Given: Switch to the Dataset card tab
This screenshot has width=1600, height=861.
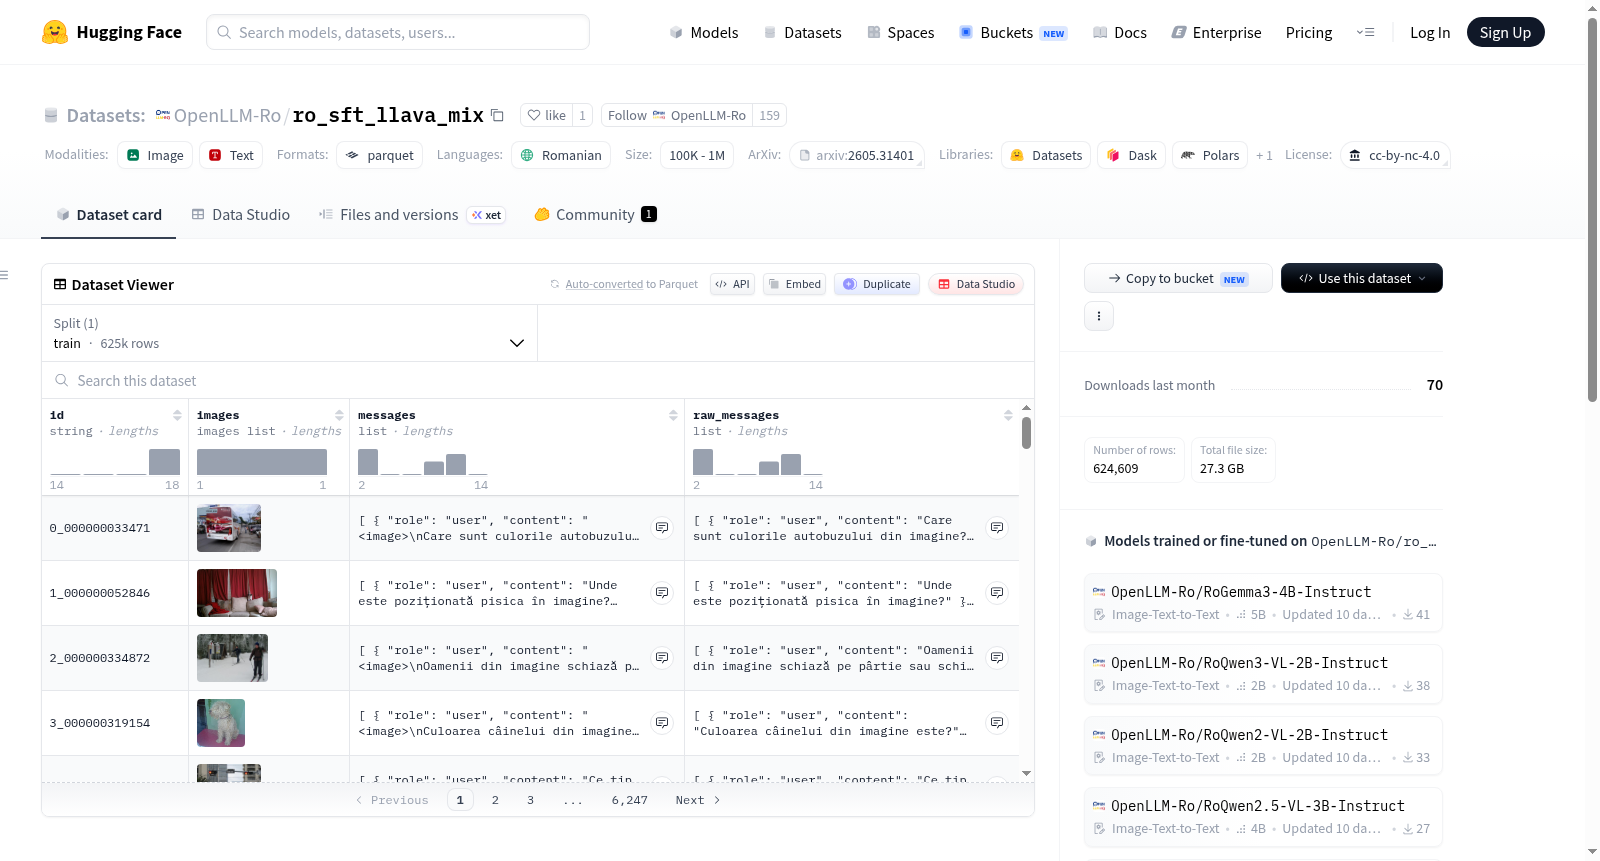Looking at the screenshot, I should tap(108, 215).
